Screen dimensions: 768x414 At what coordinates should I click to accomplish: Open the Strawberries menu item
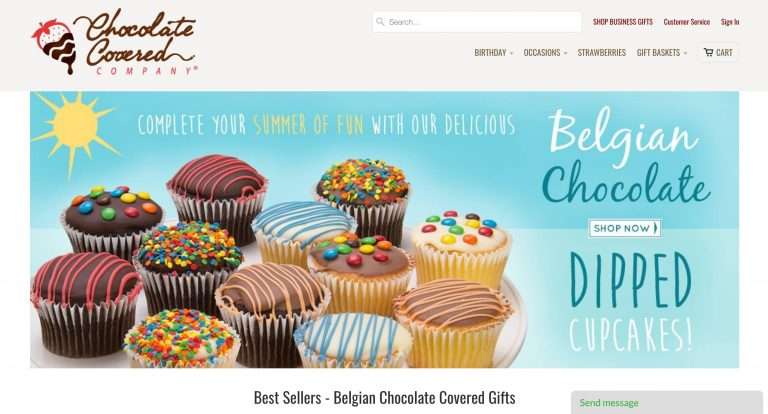coord(601,52)
